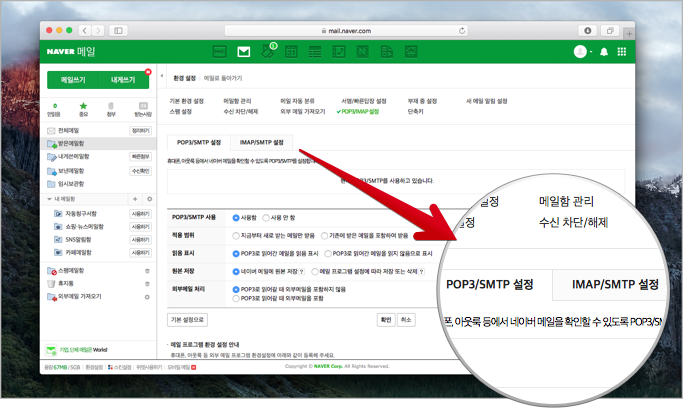Viewport: 683px width, 408px height.
Task: Click the mail.naver.com address bar
Action: pyautogui.click(x=346, y=30)
